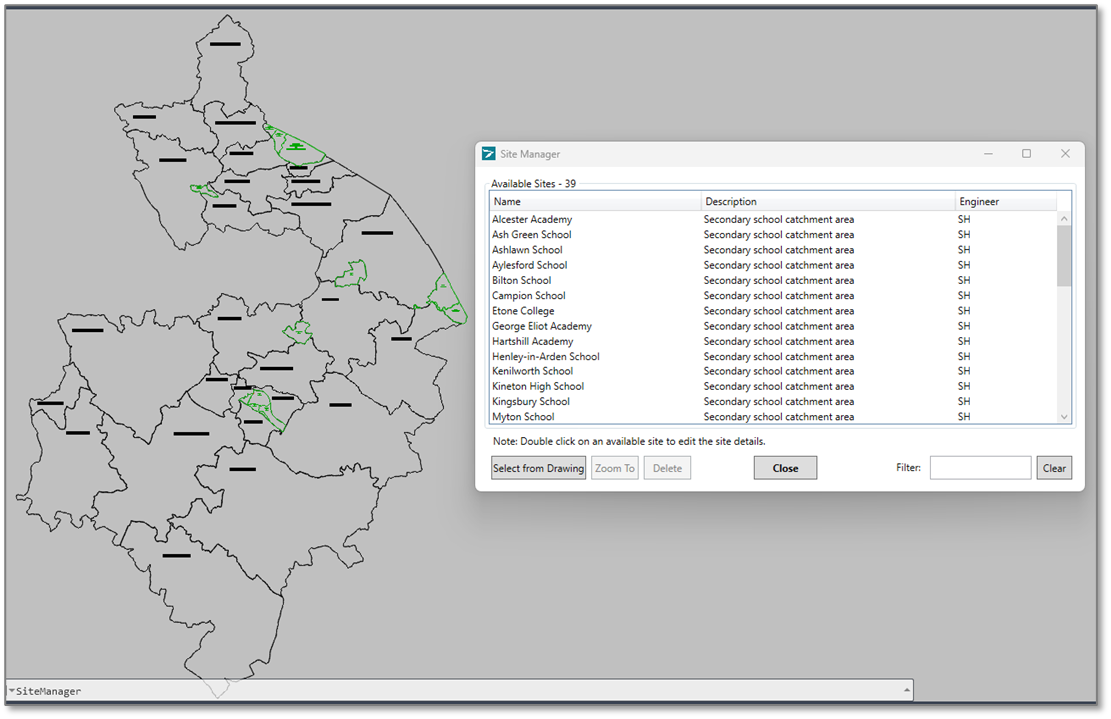Open the command line dropdown before SiteManager
Screen dimensions: 1111x719
11,691
